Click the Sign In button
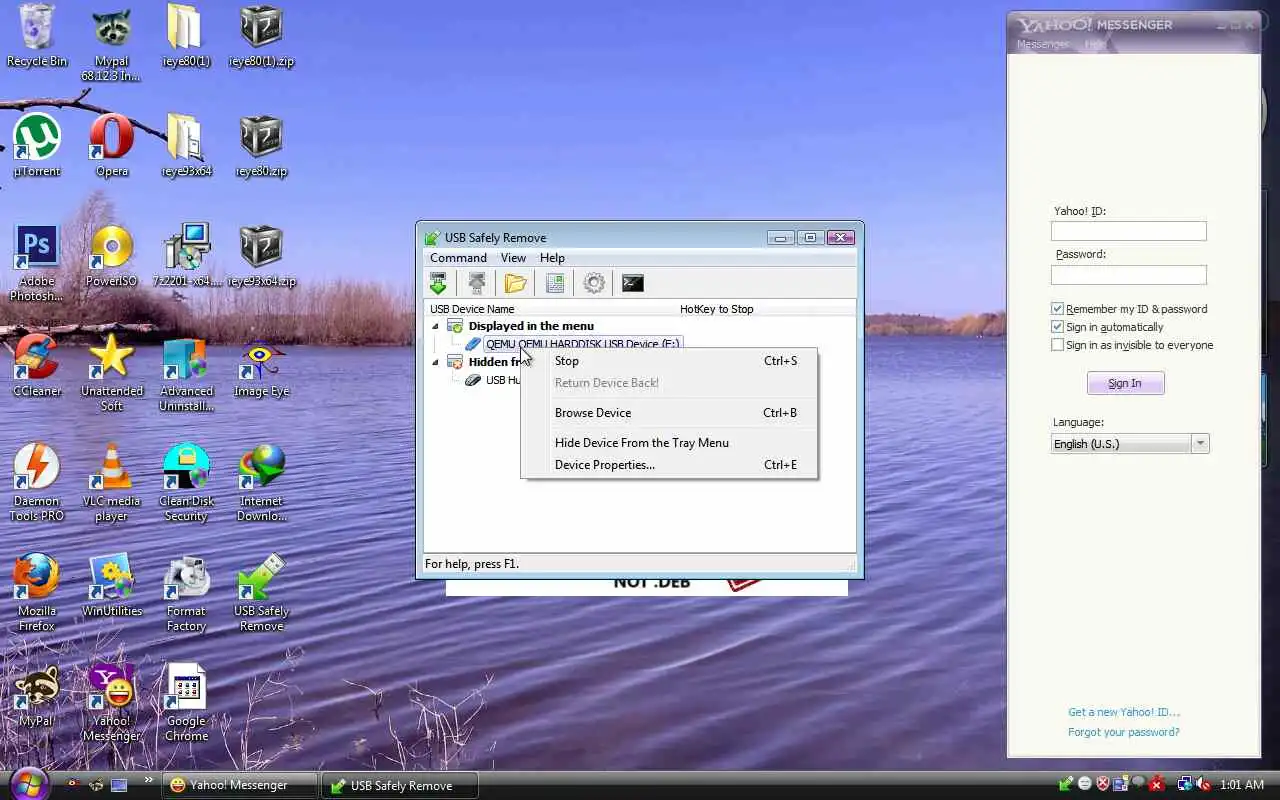1280x800 pixels. coord(1125,383)
